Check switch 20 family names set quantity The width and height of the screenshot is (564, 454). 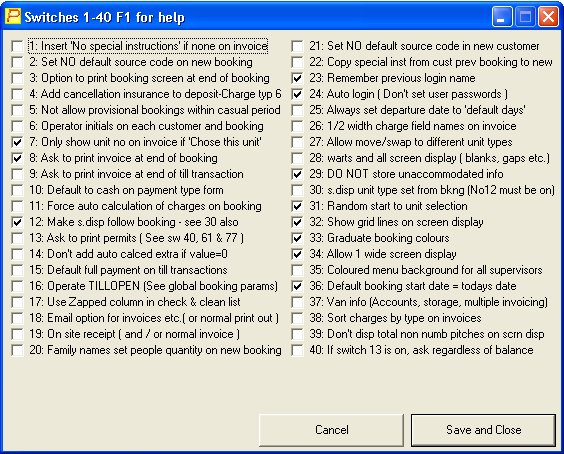tap(17, 350)
